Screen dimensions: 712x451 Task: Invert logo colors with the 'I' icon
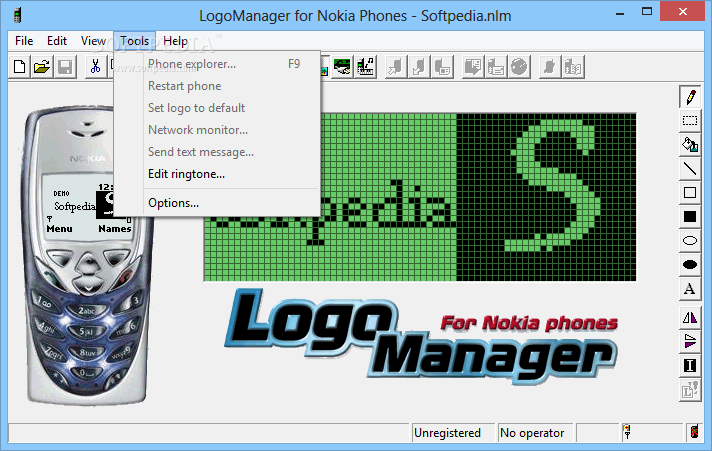pyautogui.click(x=690, y=365)
